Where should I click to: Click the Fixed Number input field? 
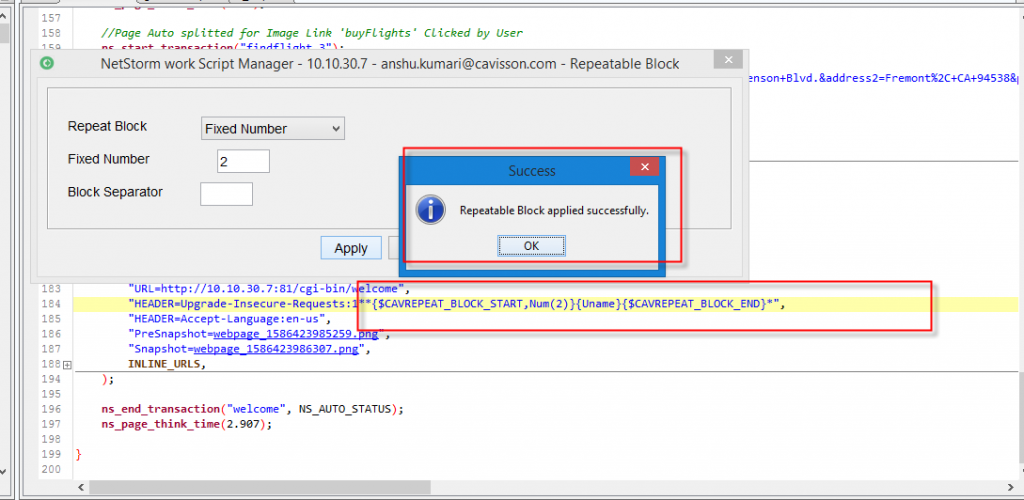pos(243,161)
